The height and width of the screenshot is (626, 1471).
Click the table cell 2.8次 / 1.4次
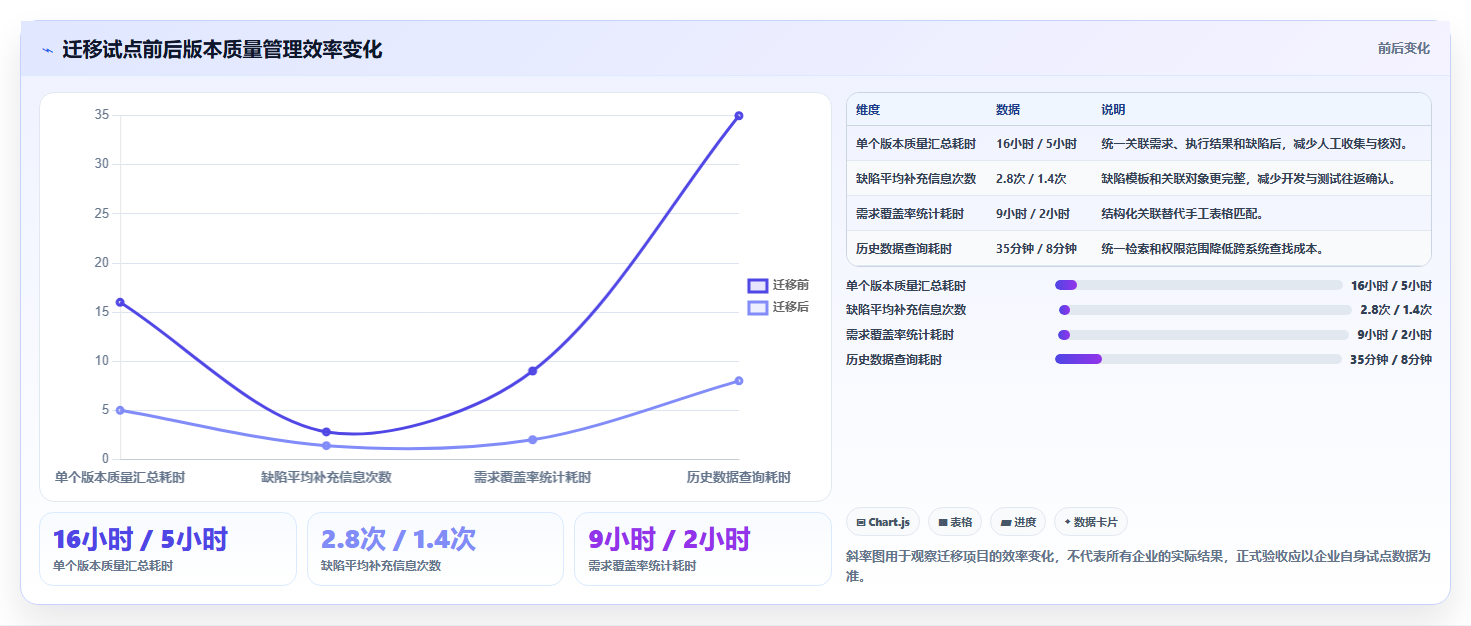point(1031,179)
